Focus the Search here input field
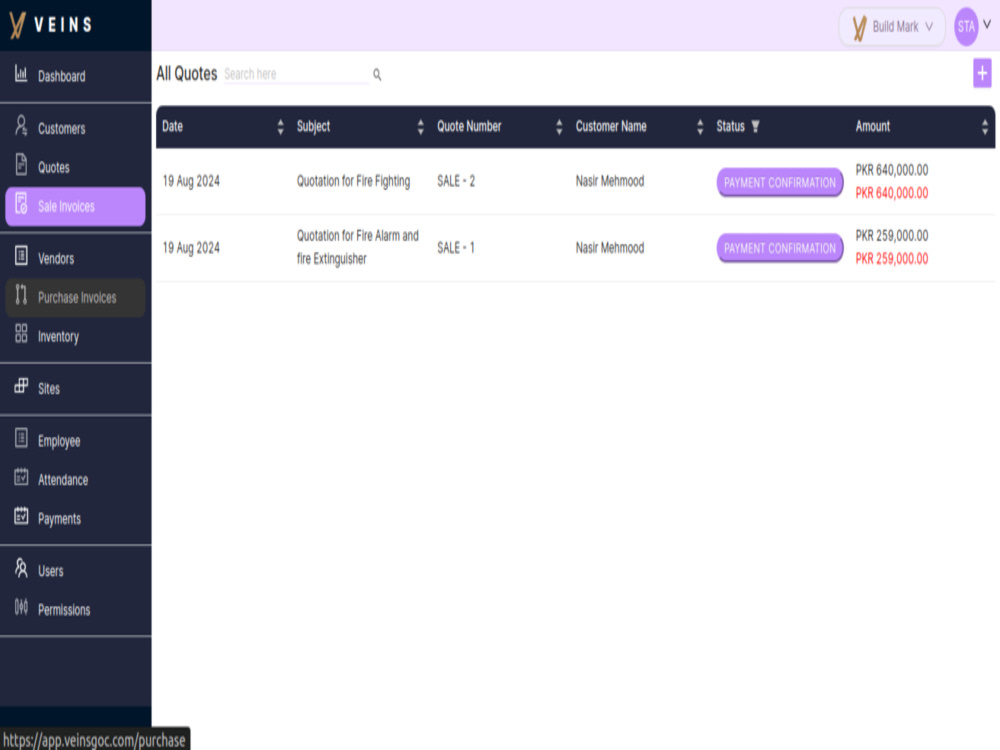The width and height of the screenshot is (1000, 750). 296,74
